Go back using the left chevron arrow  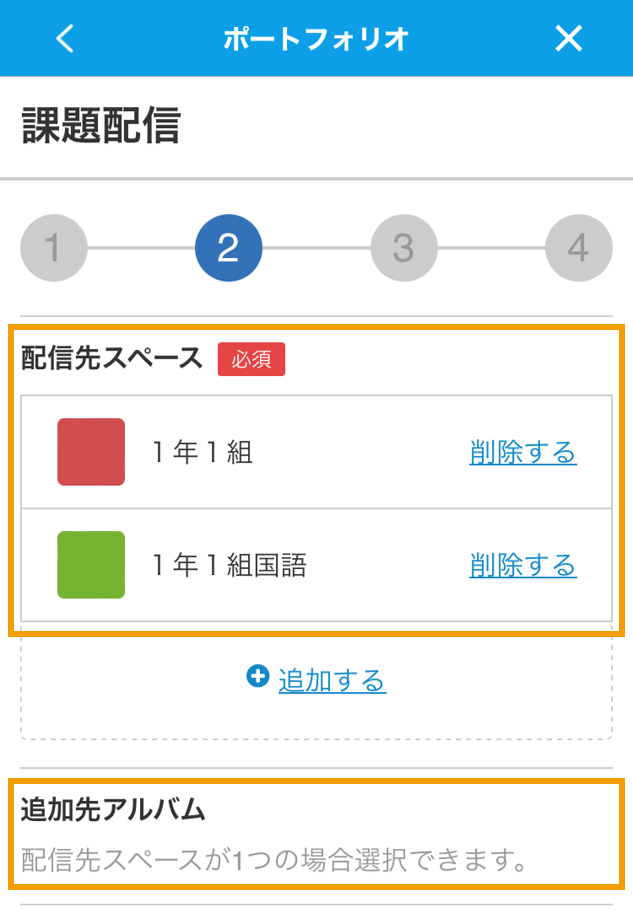pyautogui.click(x=65, y=38)
